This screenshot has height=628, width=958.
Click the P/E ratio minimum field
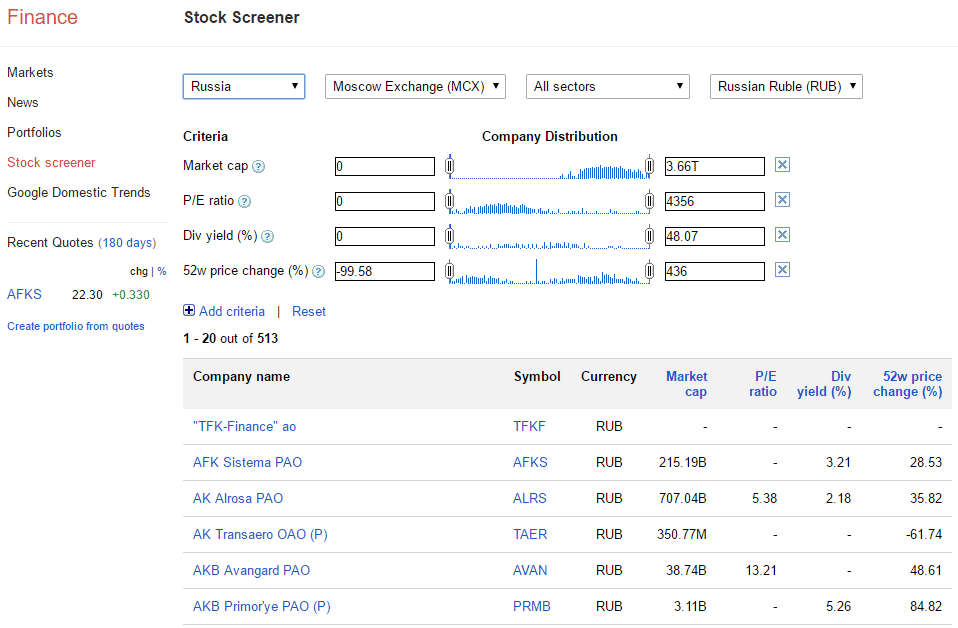(385, 201)
